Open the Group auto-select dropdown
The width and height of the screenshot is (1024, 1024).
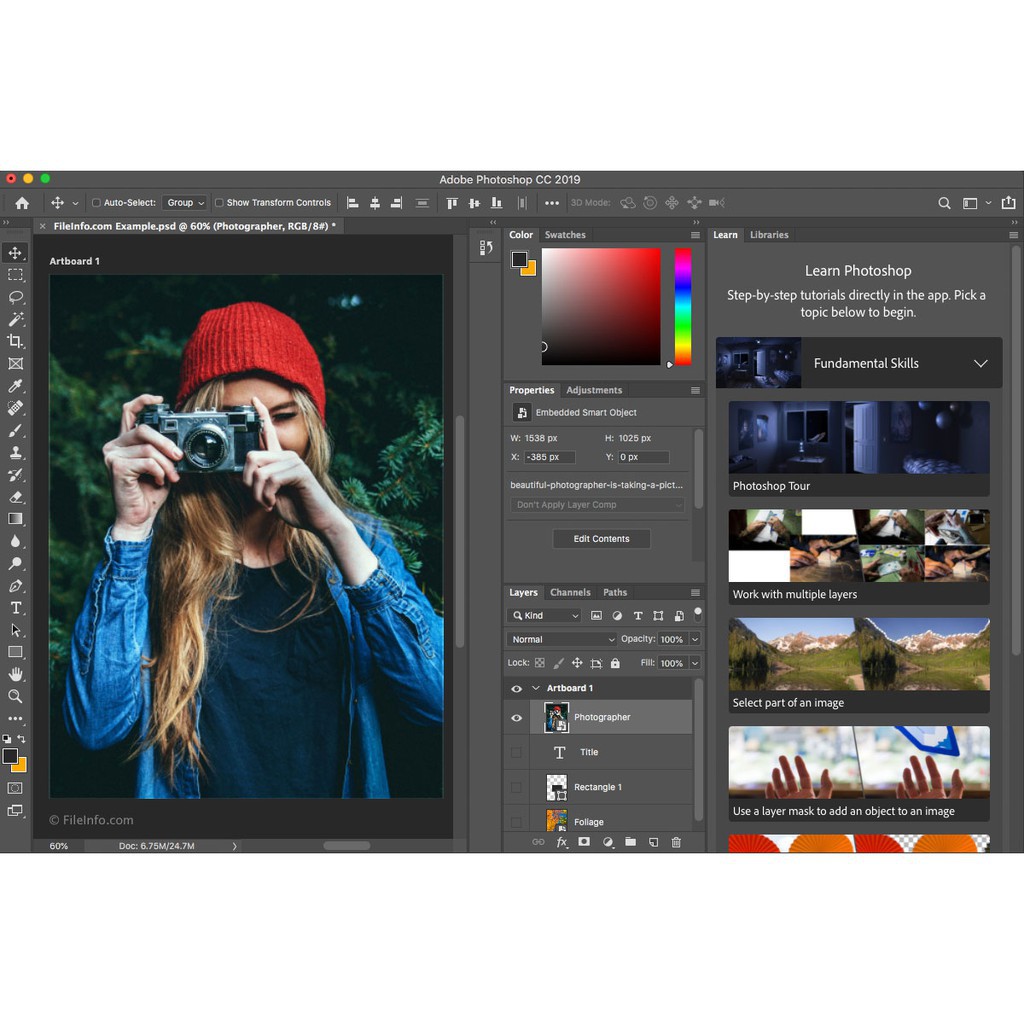click(186, 203)
